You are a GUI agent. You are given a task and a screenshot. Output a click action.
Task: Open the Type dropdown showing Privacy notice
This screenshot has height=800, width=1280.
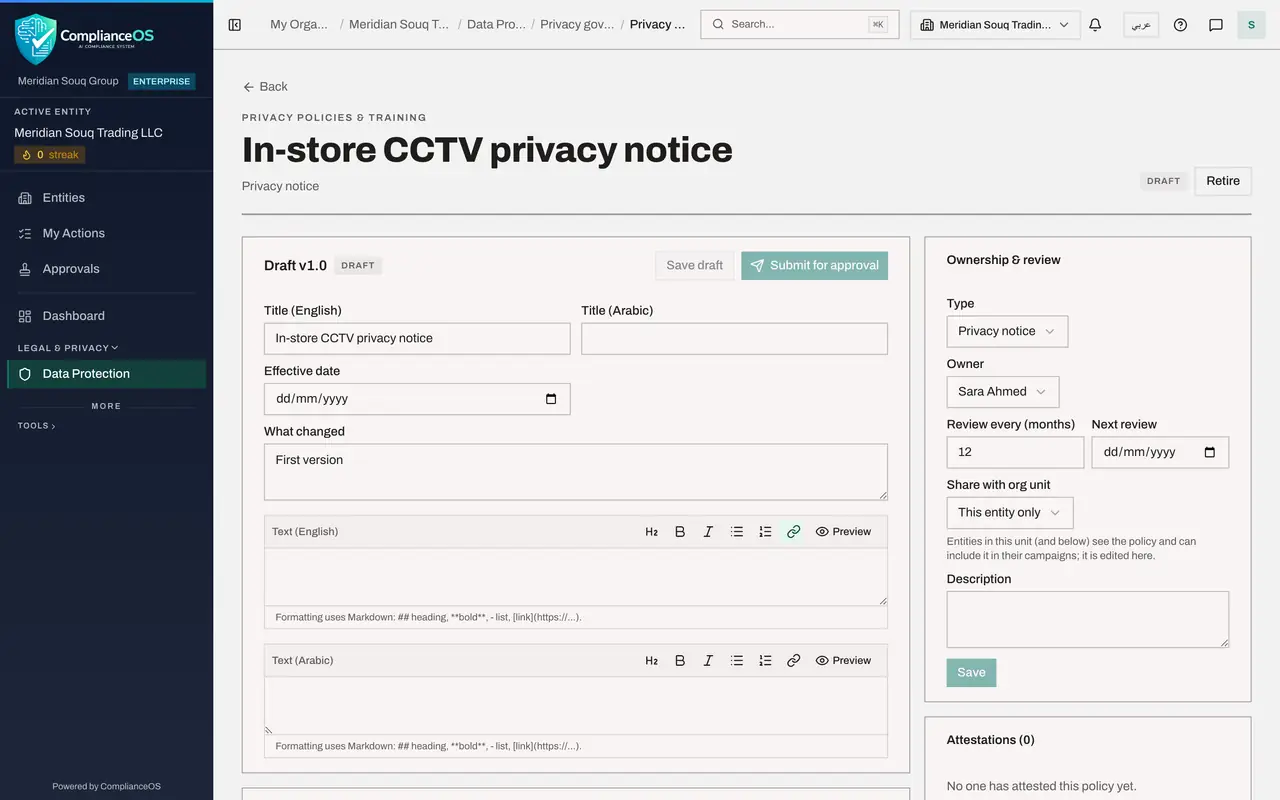tap(1007, 331)
